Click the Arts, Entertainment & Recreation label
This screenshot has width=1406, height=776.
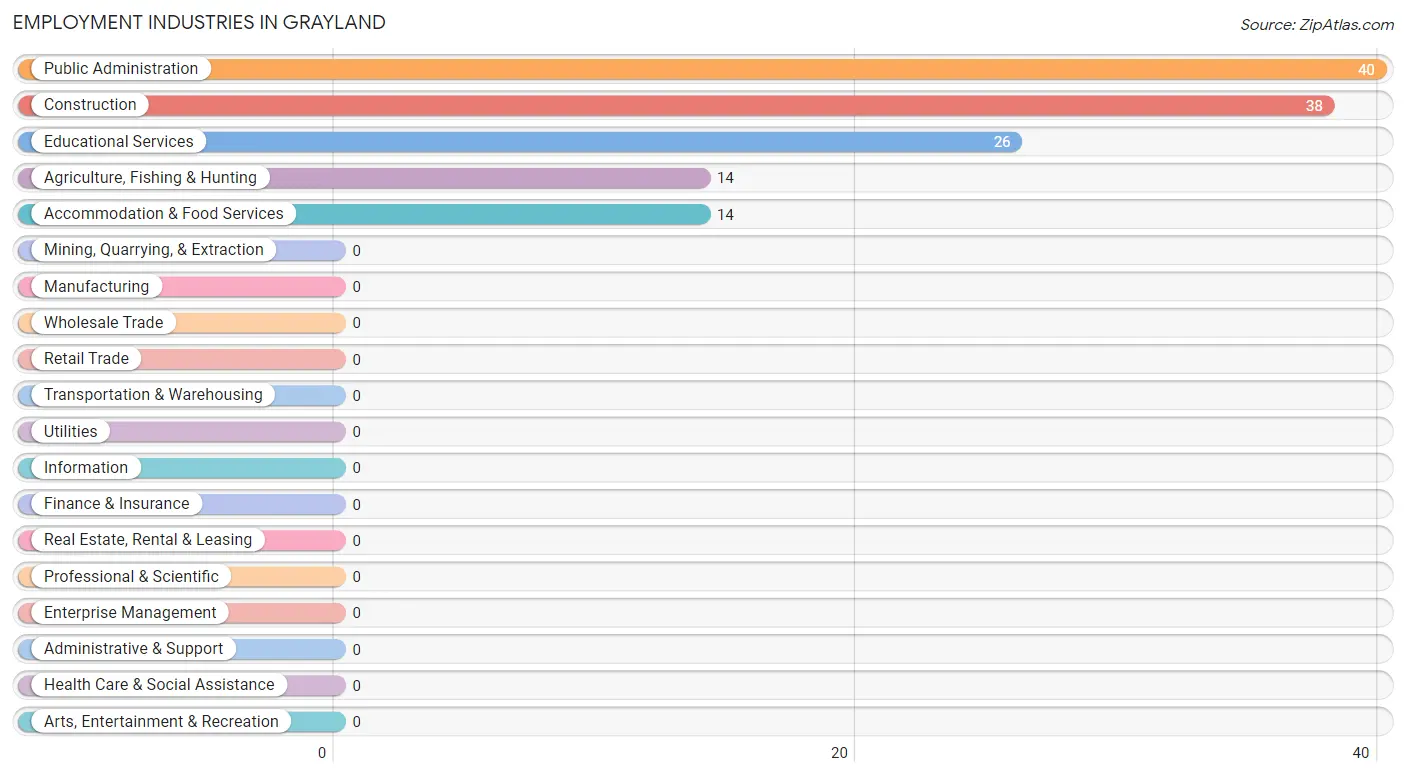coord(161,722)
